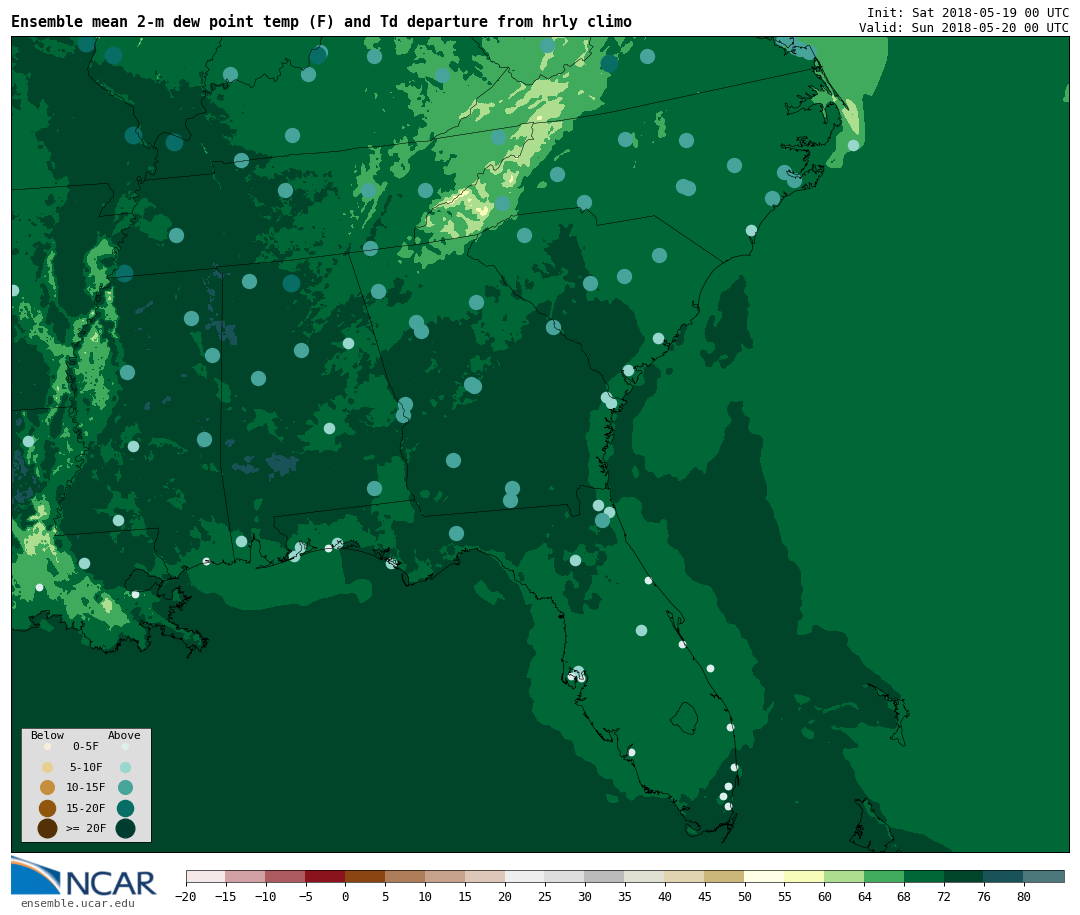Open the ensemble.ucar.edu link

[x=78, y=903]
